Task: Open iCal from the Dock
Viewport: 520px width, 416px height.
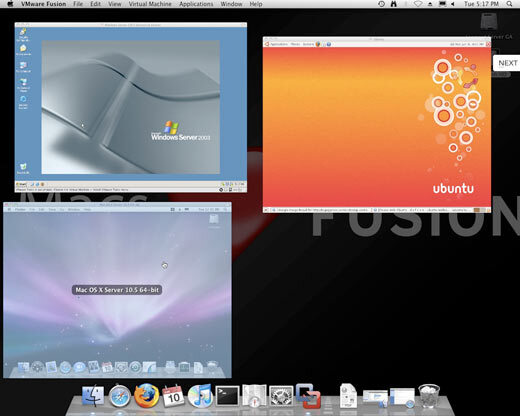Action: 173,396
